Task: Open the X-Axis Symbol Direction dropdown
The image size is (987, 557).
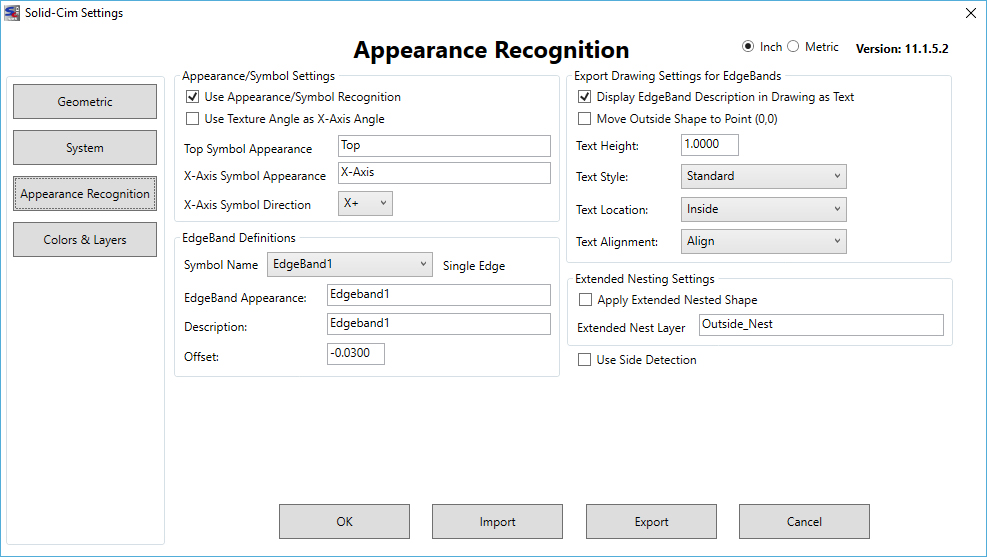Action: click(x=365, y=204)
